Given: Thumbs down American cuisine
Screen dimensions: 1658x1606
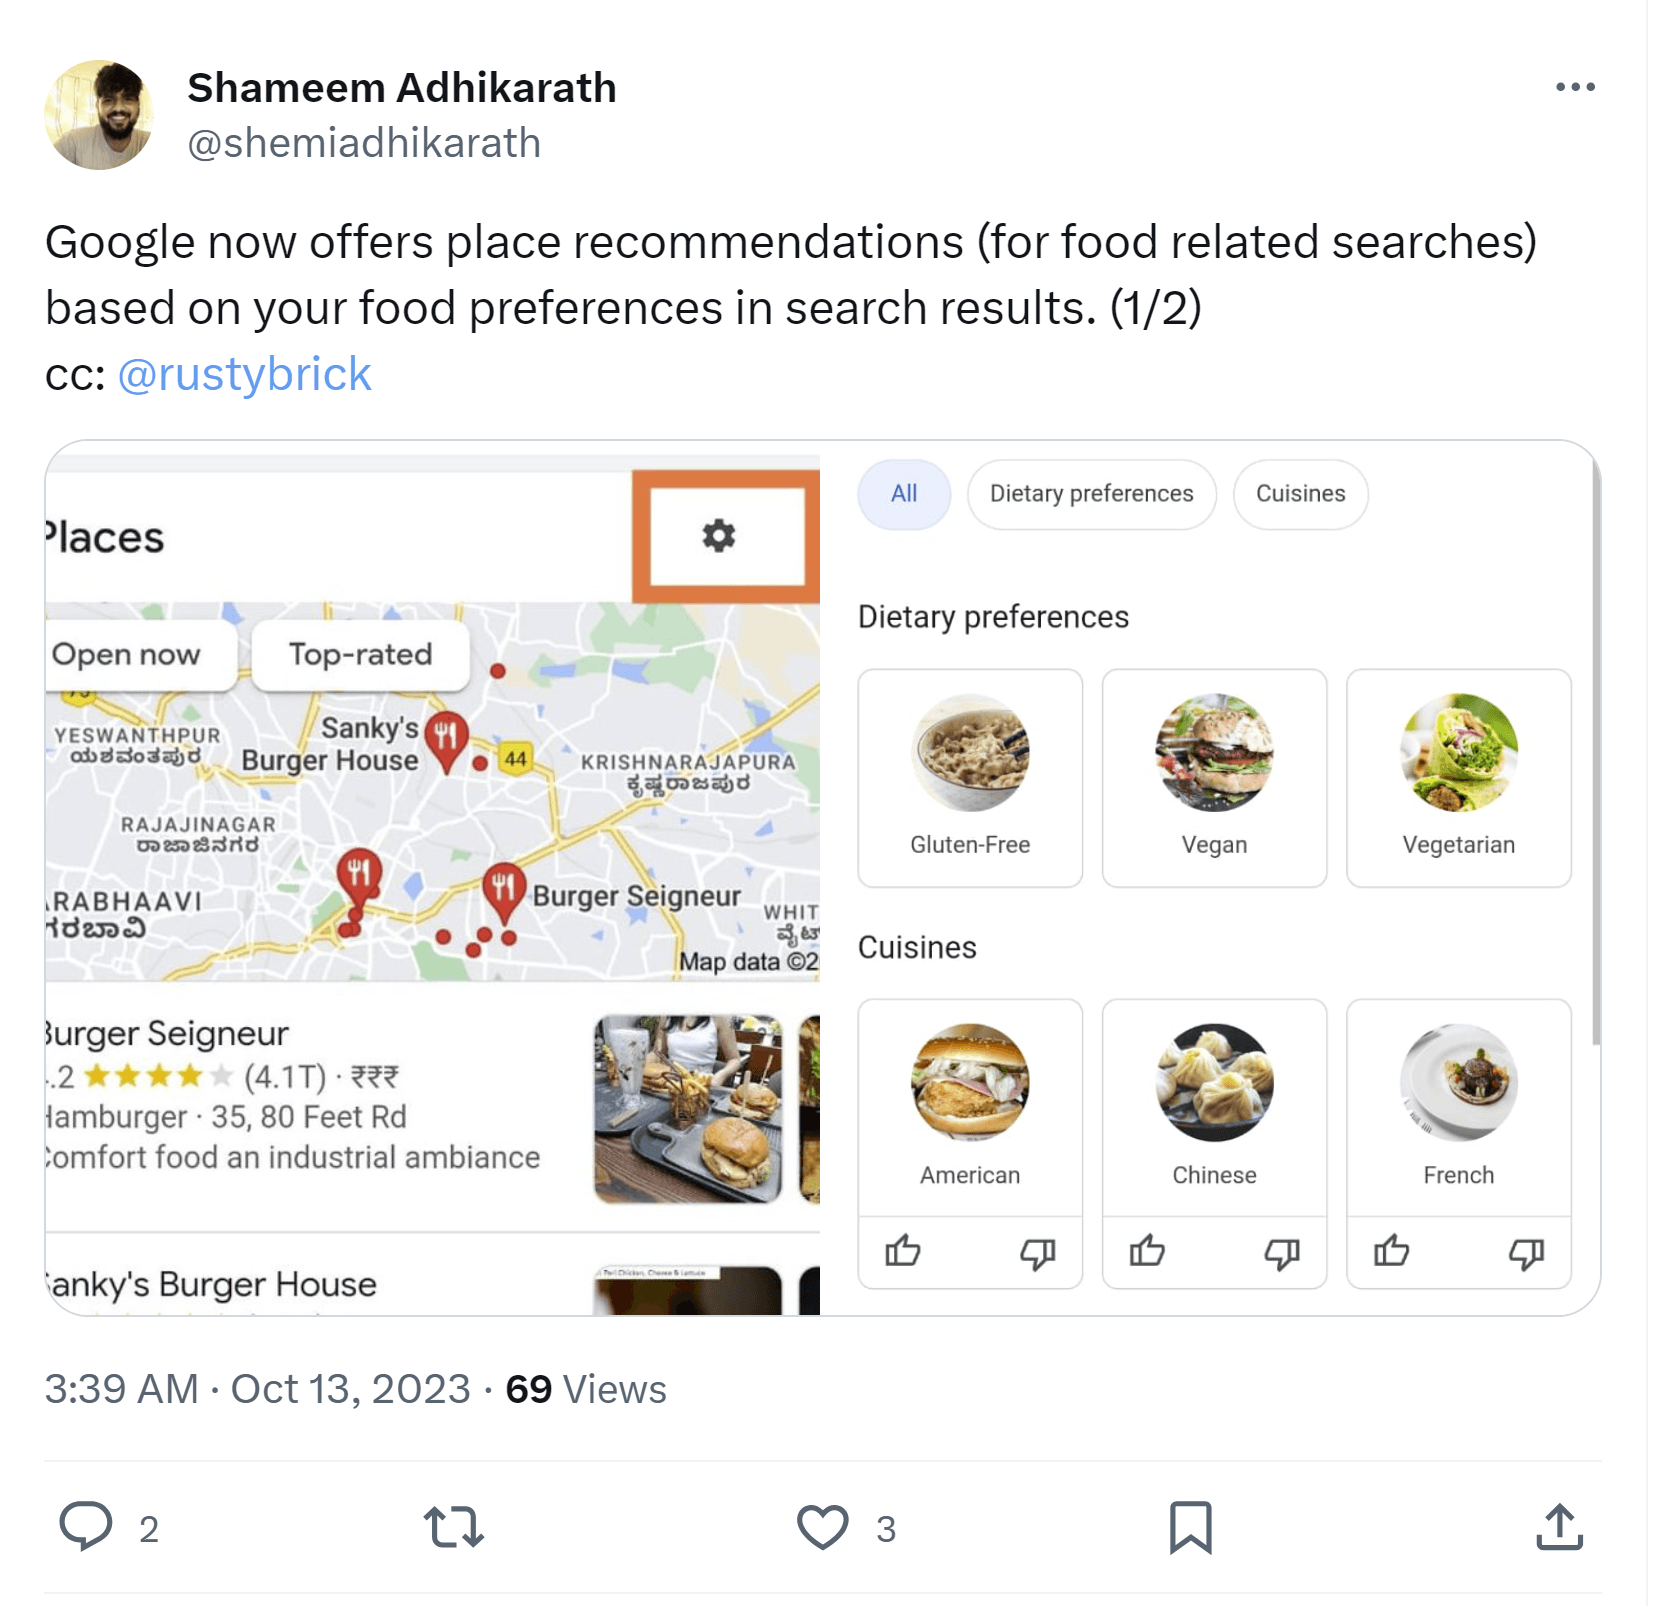Looking at the screenshot, I should (x=1038, y=1253).
